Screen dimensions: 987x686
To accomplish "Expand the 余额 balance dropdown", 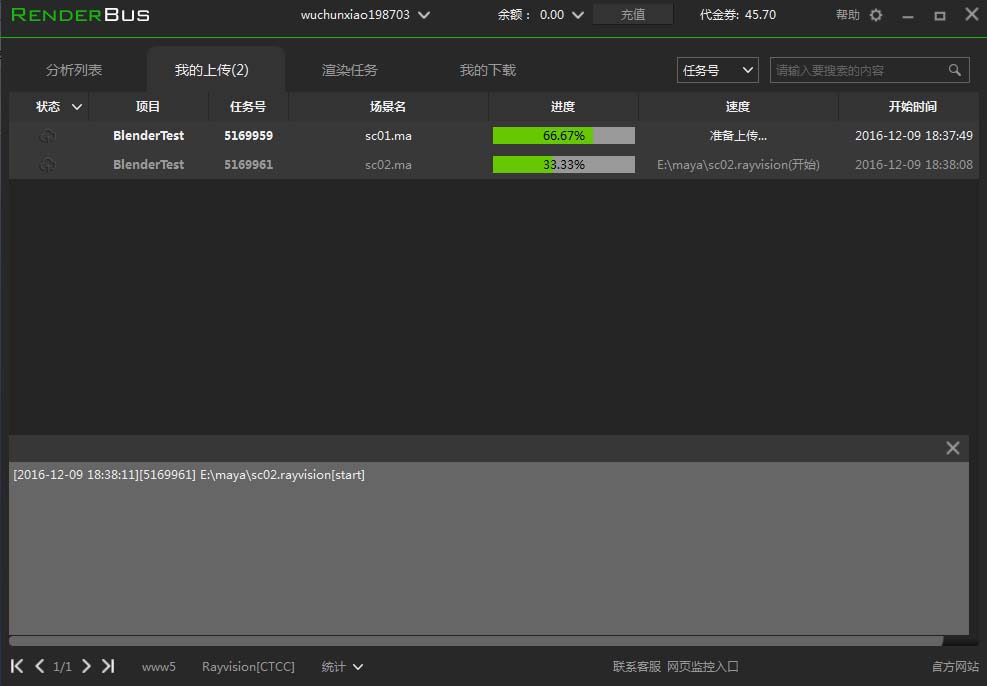I will click(578, 14).
